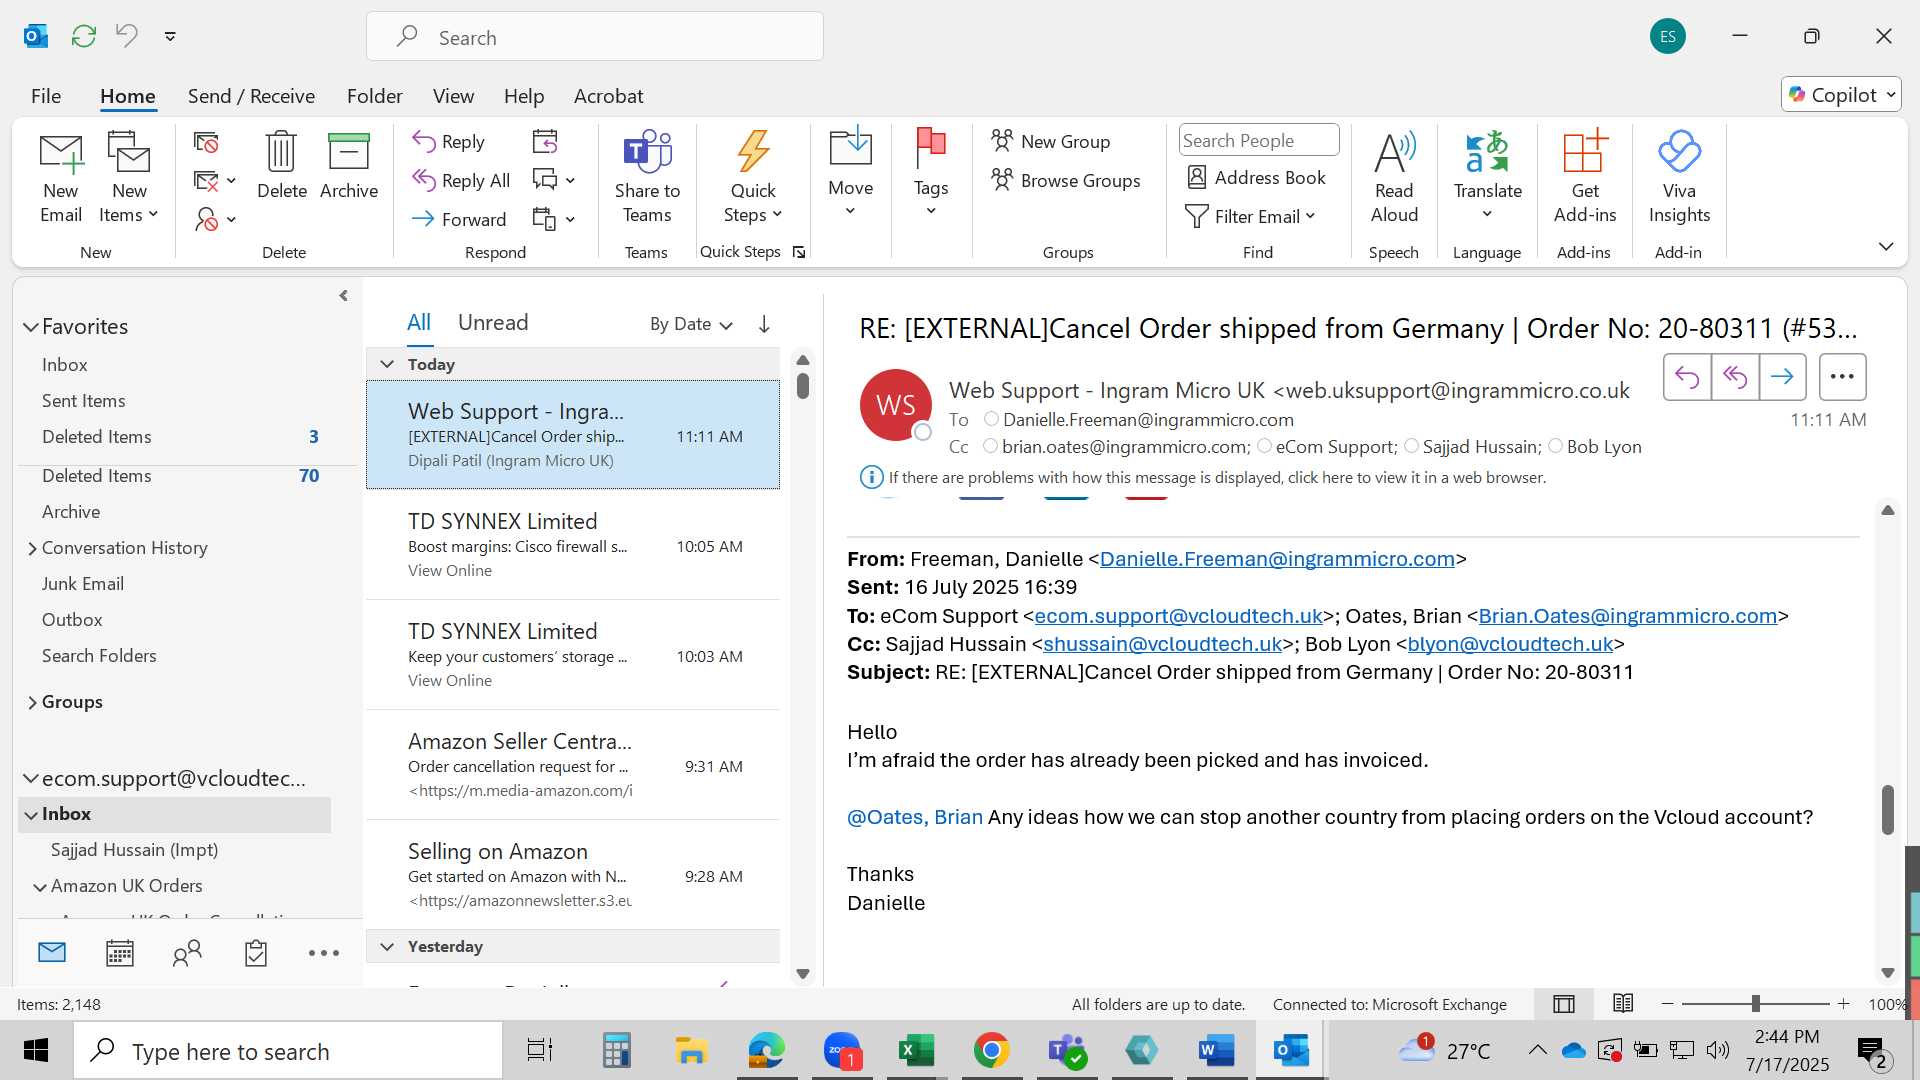1920x1080 pixels.
Task: Click the Send/Receive sync icon in title bar
Action: click(x=84, y=36)
